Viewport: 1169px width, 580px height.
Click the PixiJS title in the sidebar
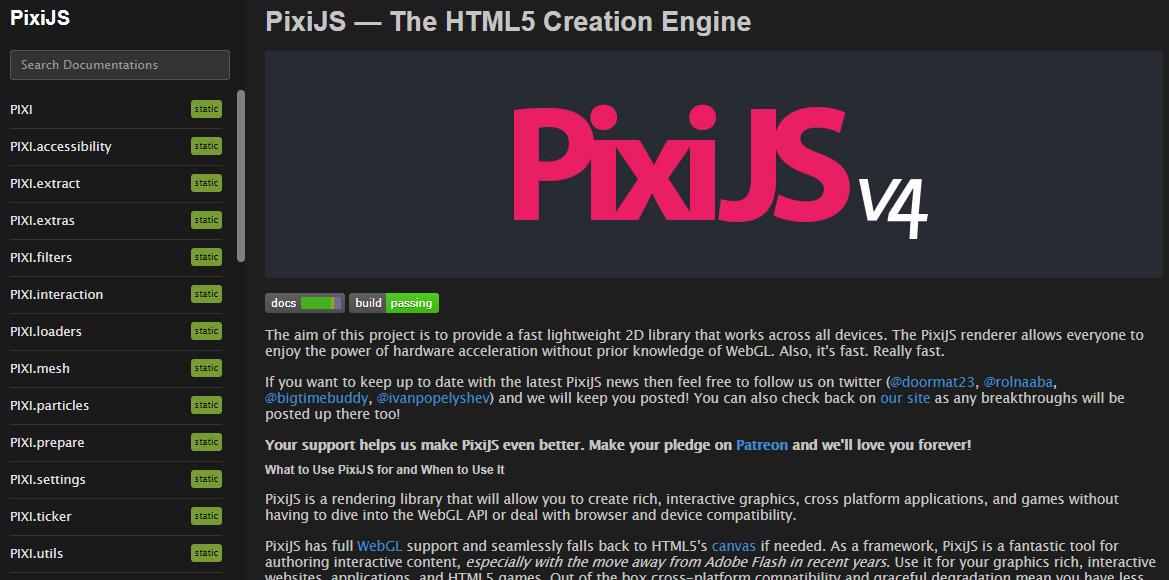(x=40, y=19)
